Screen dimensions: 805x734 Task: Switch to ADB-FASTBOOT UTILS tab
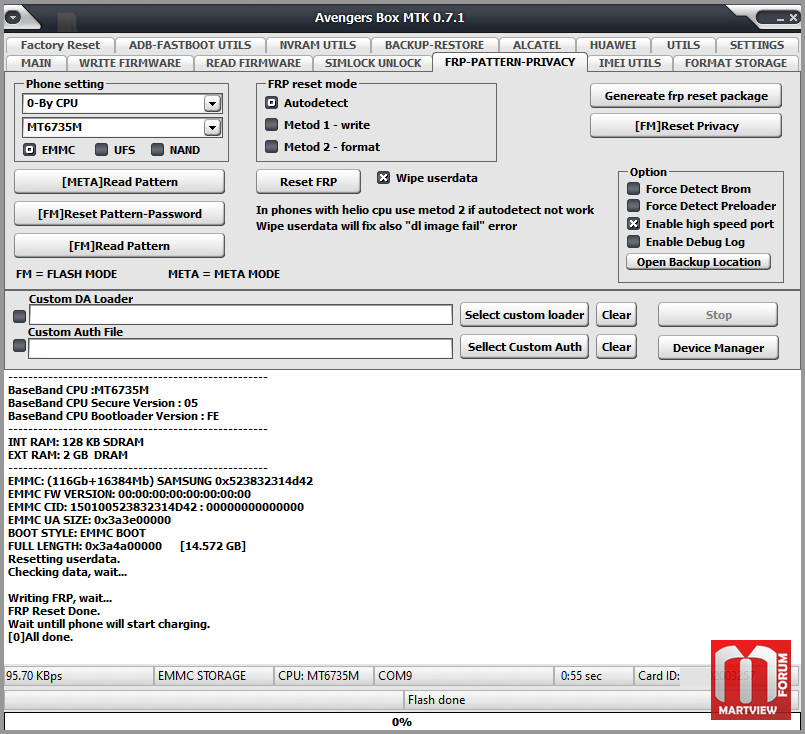tap(190, 45)
